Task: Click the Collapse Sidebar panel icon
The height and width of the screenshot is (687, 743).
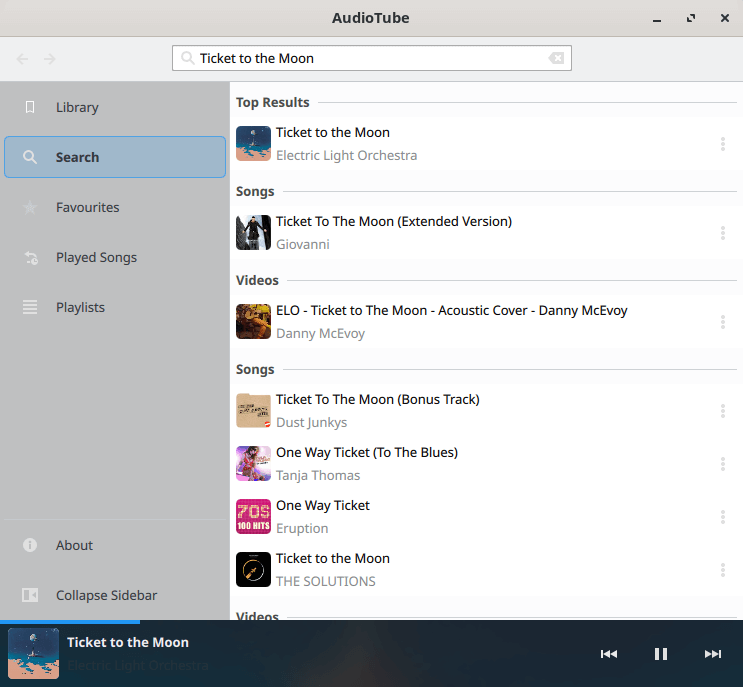Action: pyautogui.click(x=30, y=595)
